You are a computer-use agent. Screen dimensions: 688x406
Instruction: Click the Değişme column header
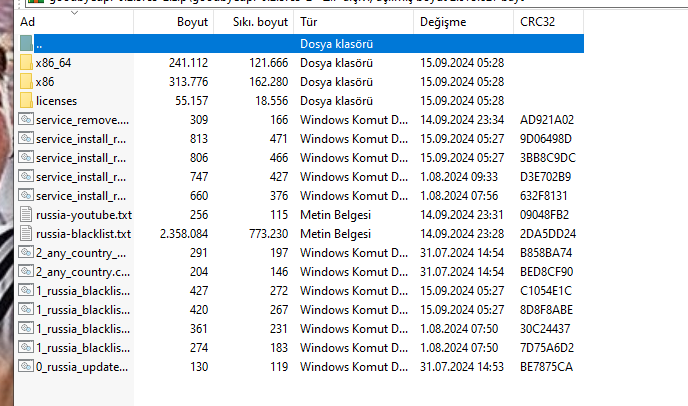[442, 21]
